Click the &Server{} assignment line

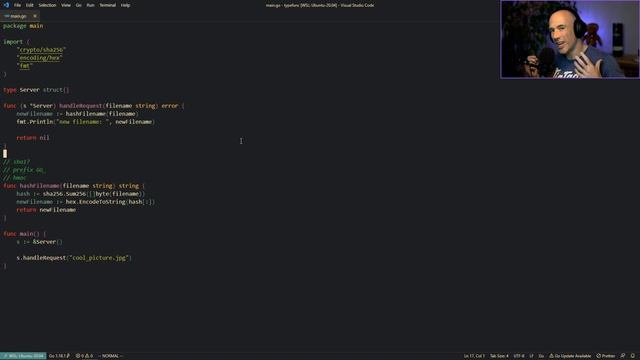pyautogui.click(x=40, y=242)
